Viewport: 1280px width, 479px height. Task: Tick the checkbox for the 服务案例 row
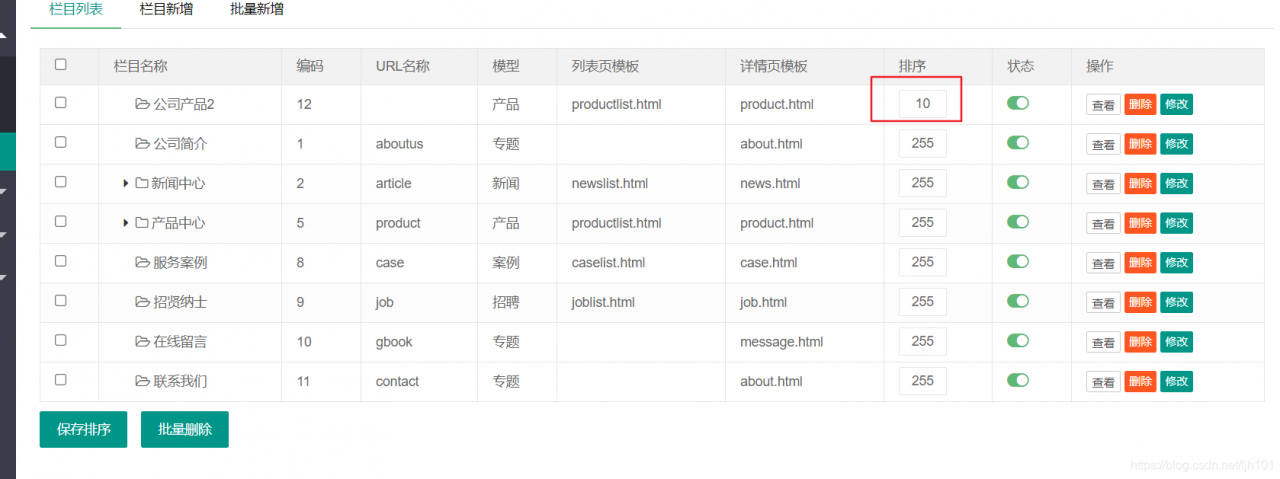[x=60, y=261]
